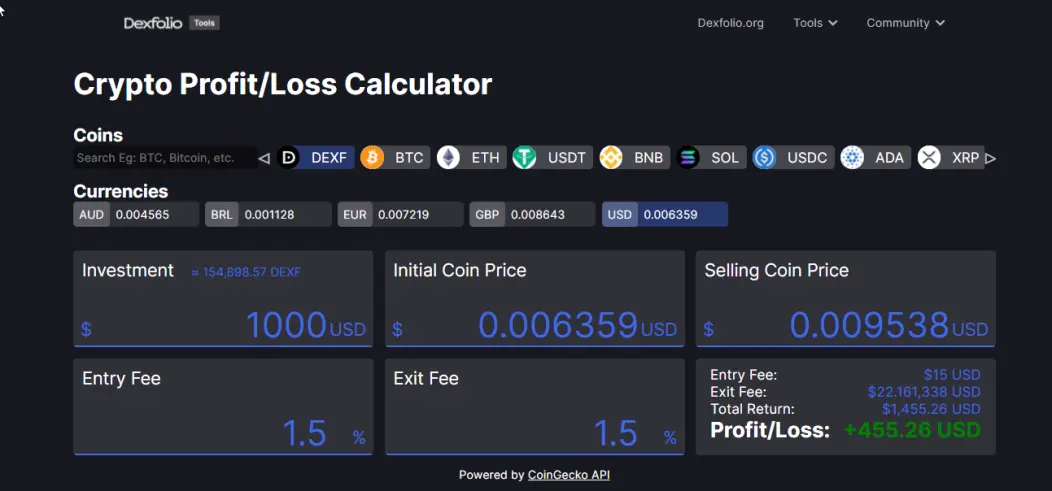Click the Tools badge next to logo
Image resolution: width=1052 pixels, height=491 pixels.
pyautogui.click(x=205, y=23)
